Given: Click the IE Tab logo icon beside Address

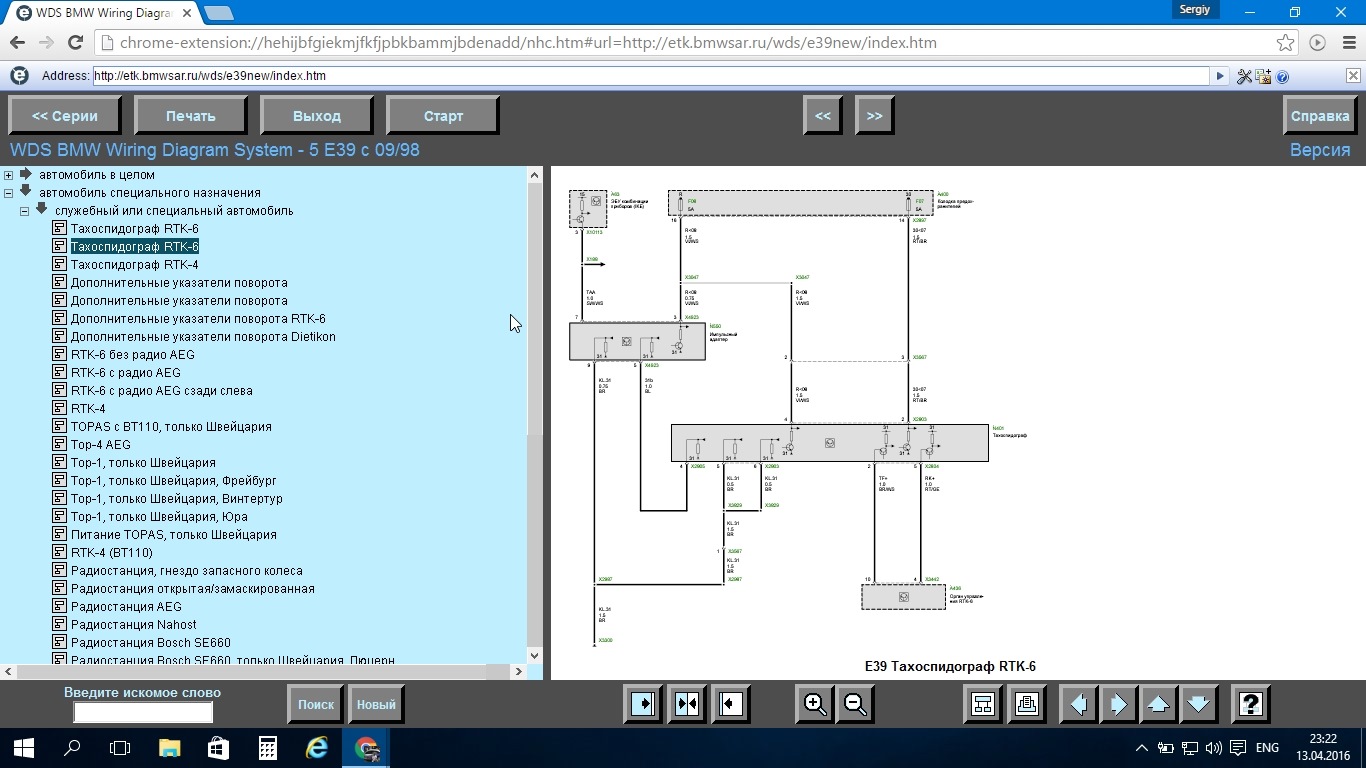Looking at the screenshot, I should coord(19,76).
